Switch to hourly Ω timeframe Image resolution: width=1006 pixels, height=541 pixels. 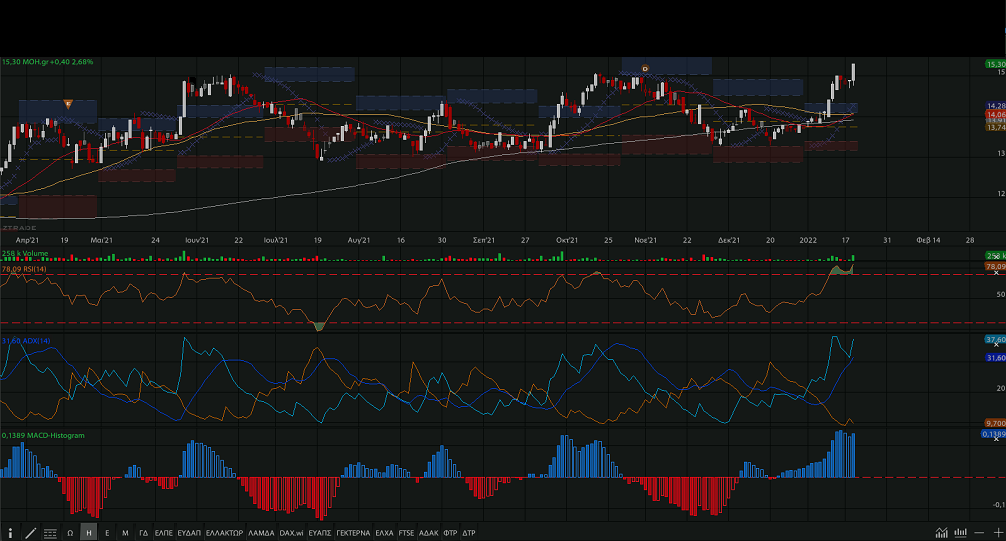pos(70,533)
